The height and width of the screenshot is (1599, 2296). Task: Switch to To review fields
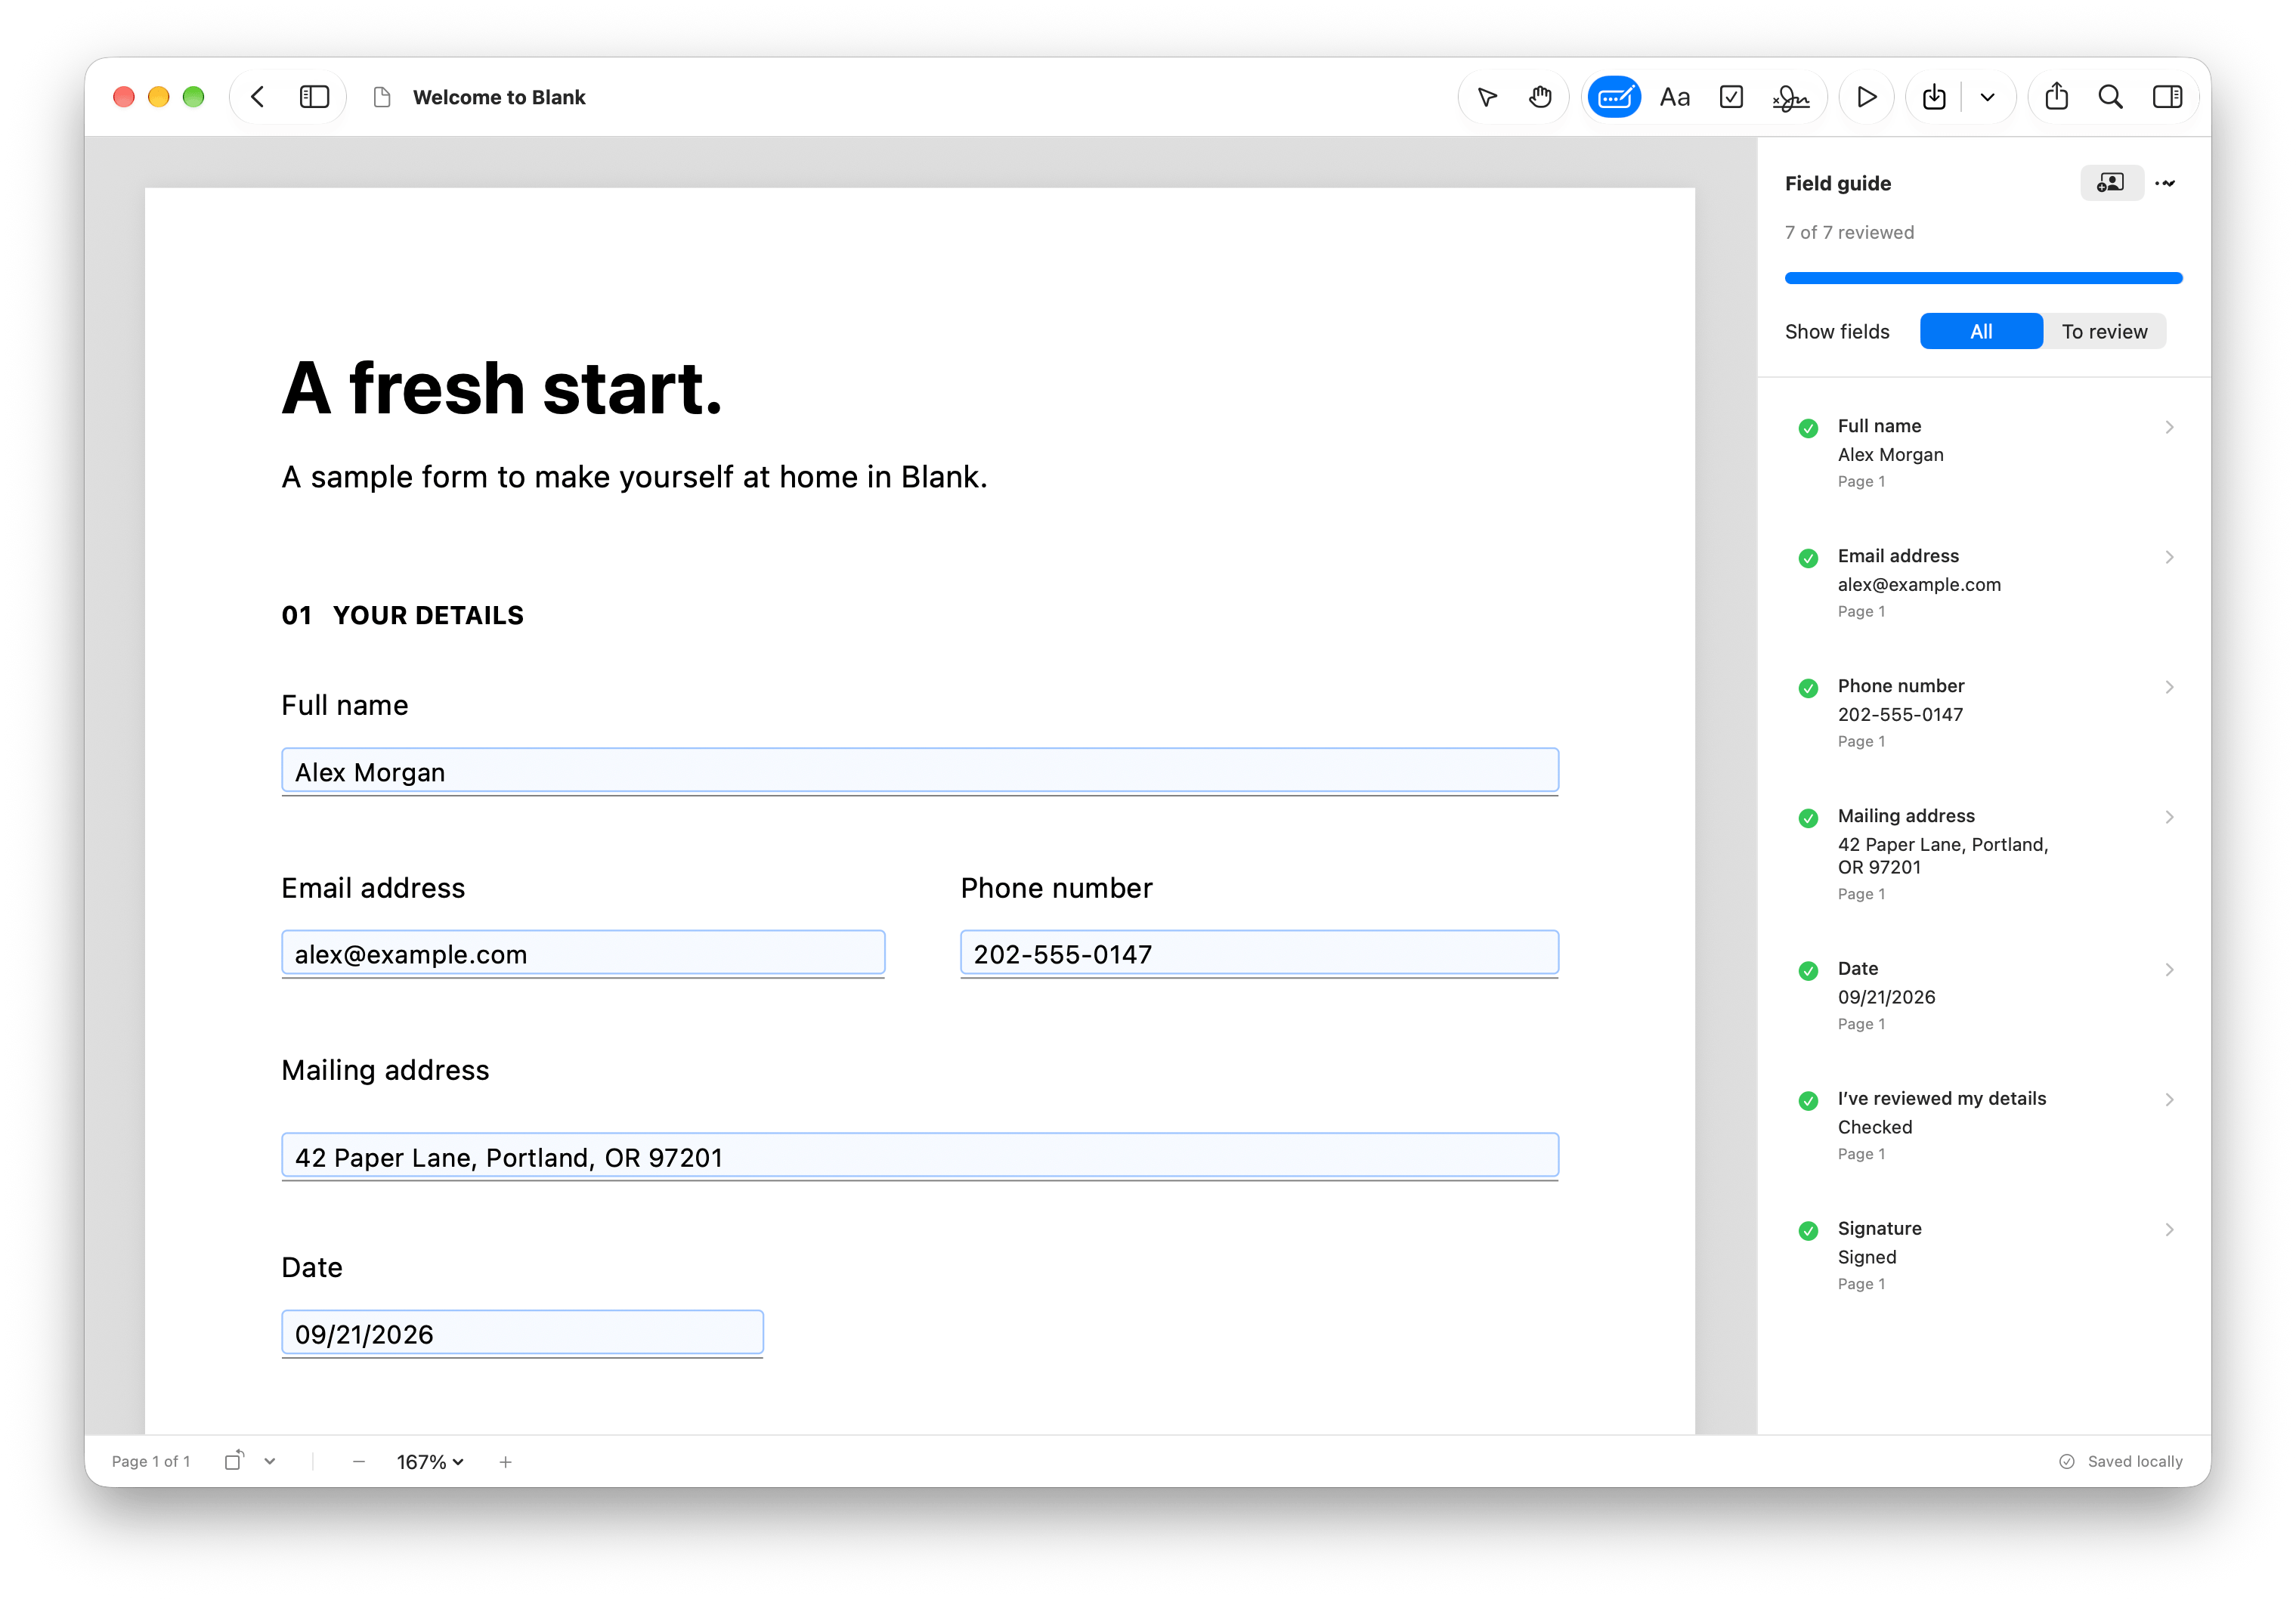(x=2104, y=331)
